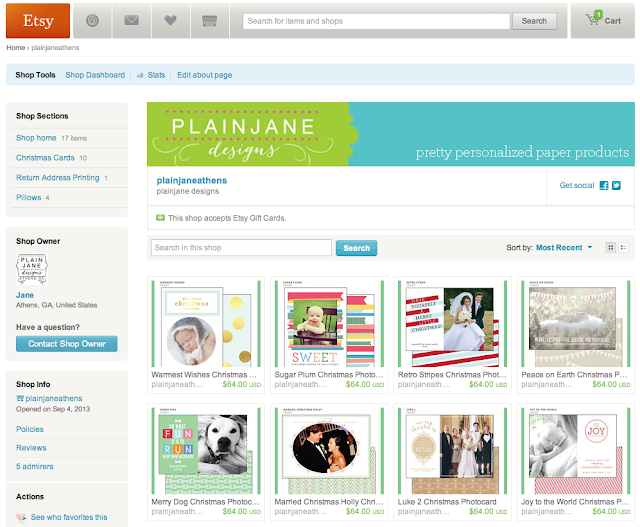The width and height of the screenshot is (640, 527).
Task: Open Warmest Wishes Christmas card thumbnail
Action: coord(206,323)
